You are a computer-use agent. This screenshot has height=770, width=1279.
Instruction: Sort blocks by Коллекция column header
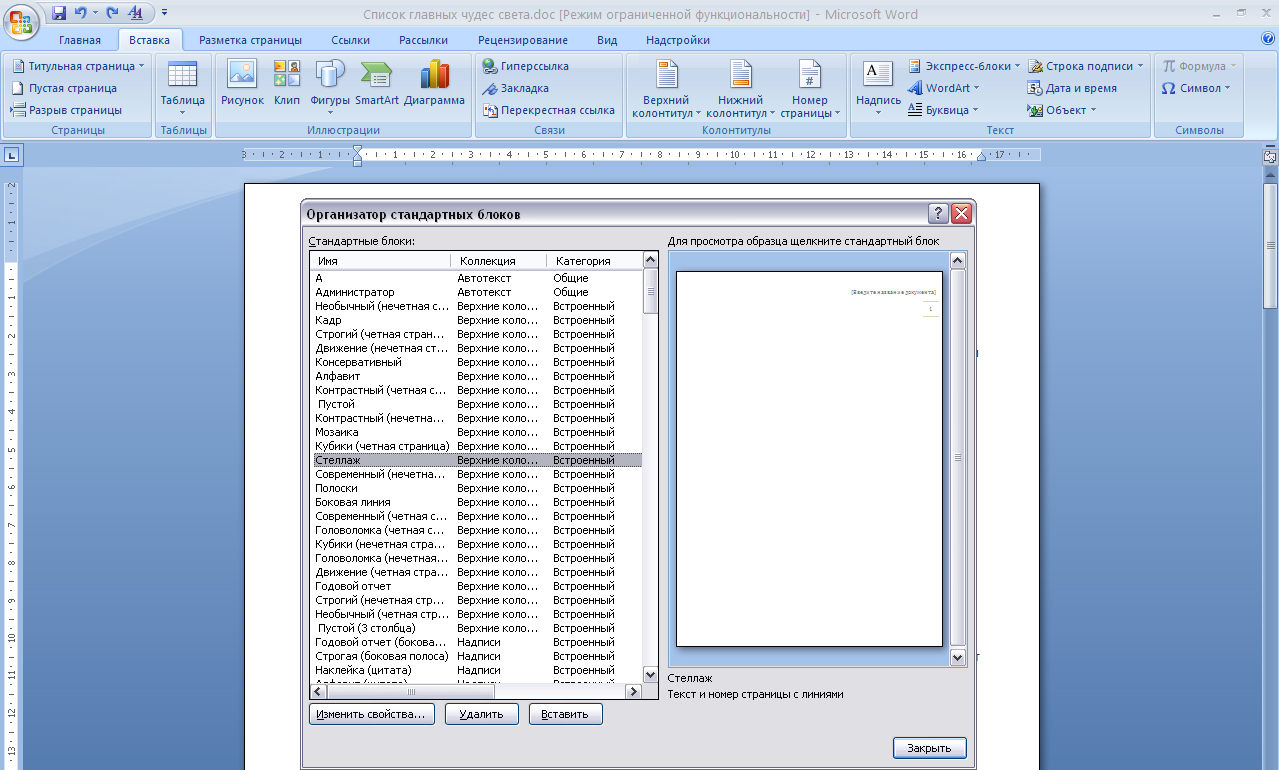(499, 261)
